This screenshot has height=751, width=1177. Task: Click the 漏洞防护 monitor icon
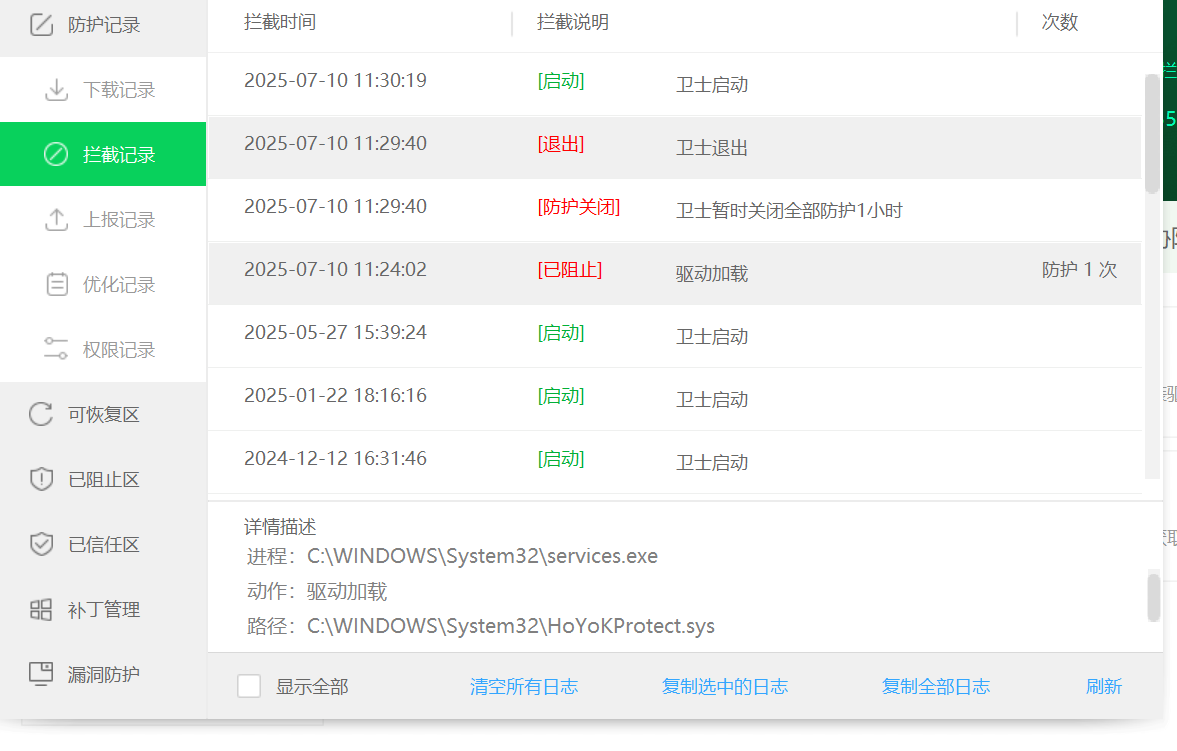41,674
